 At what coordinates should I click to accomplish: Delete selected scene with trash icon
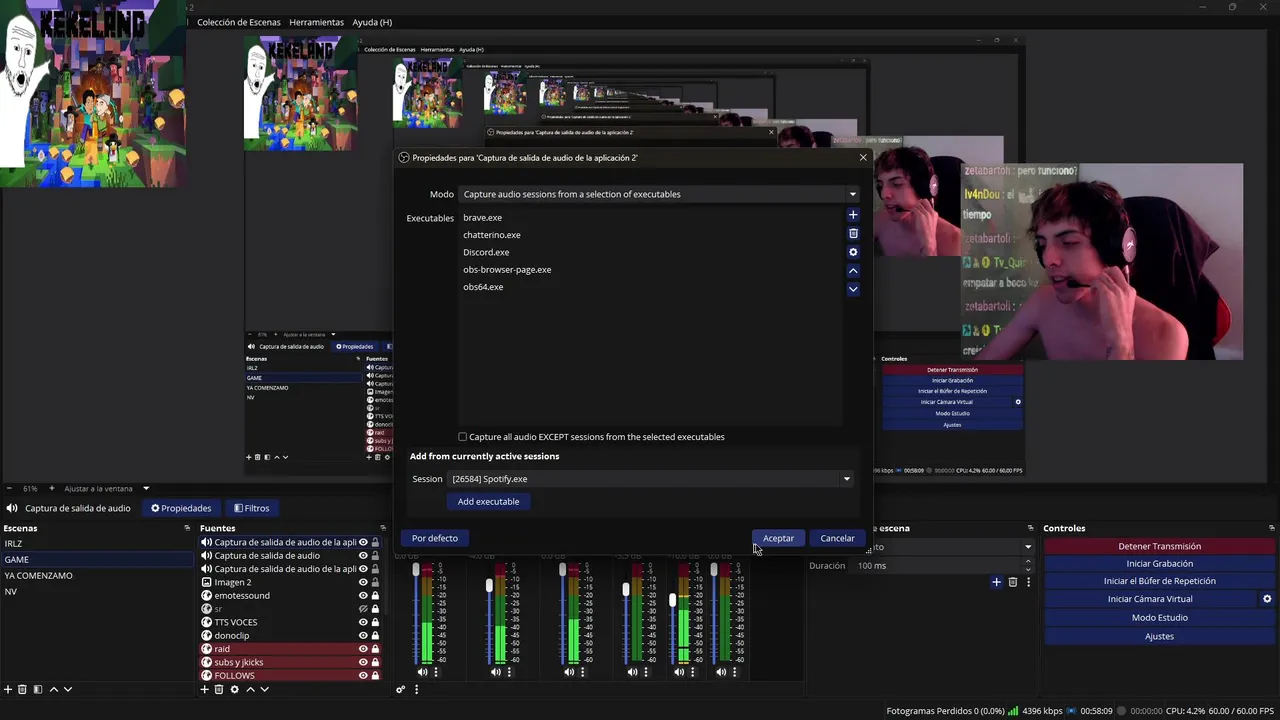click(23, 689)
